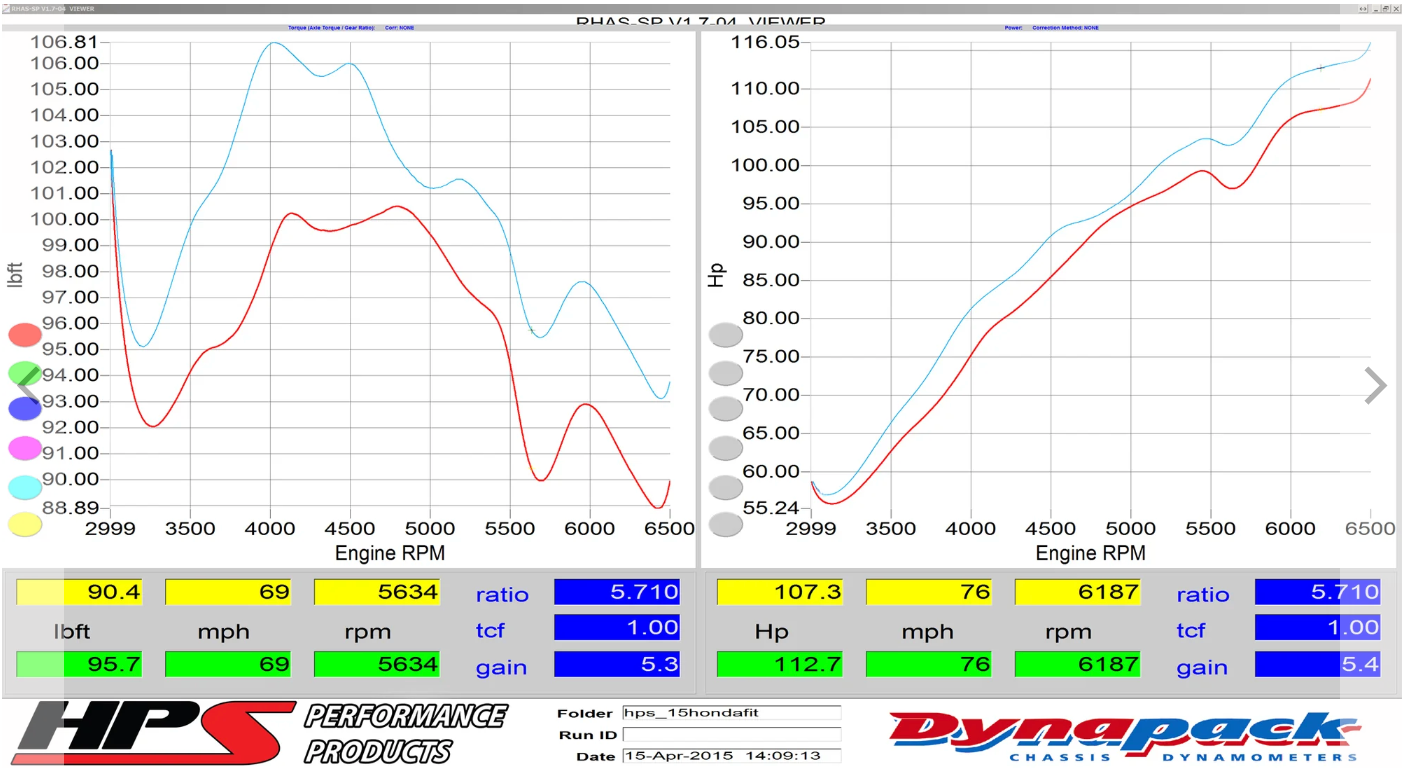Click the torque panel tcf 1.00 field

pyautogui.click(x=617, y=628)
